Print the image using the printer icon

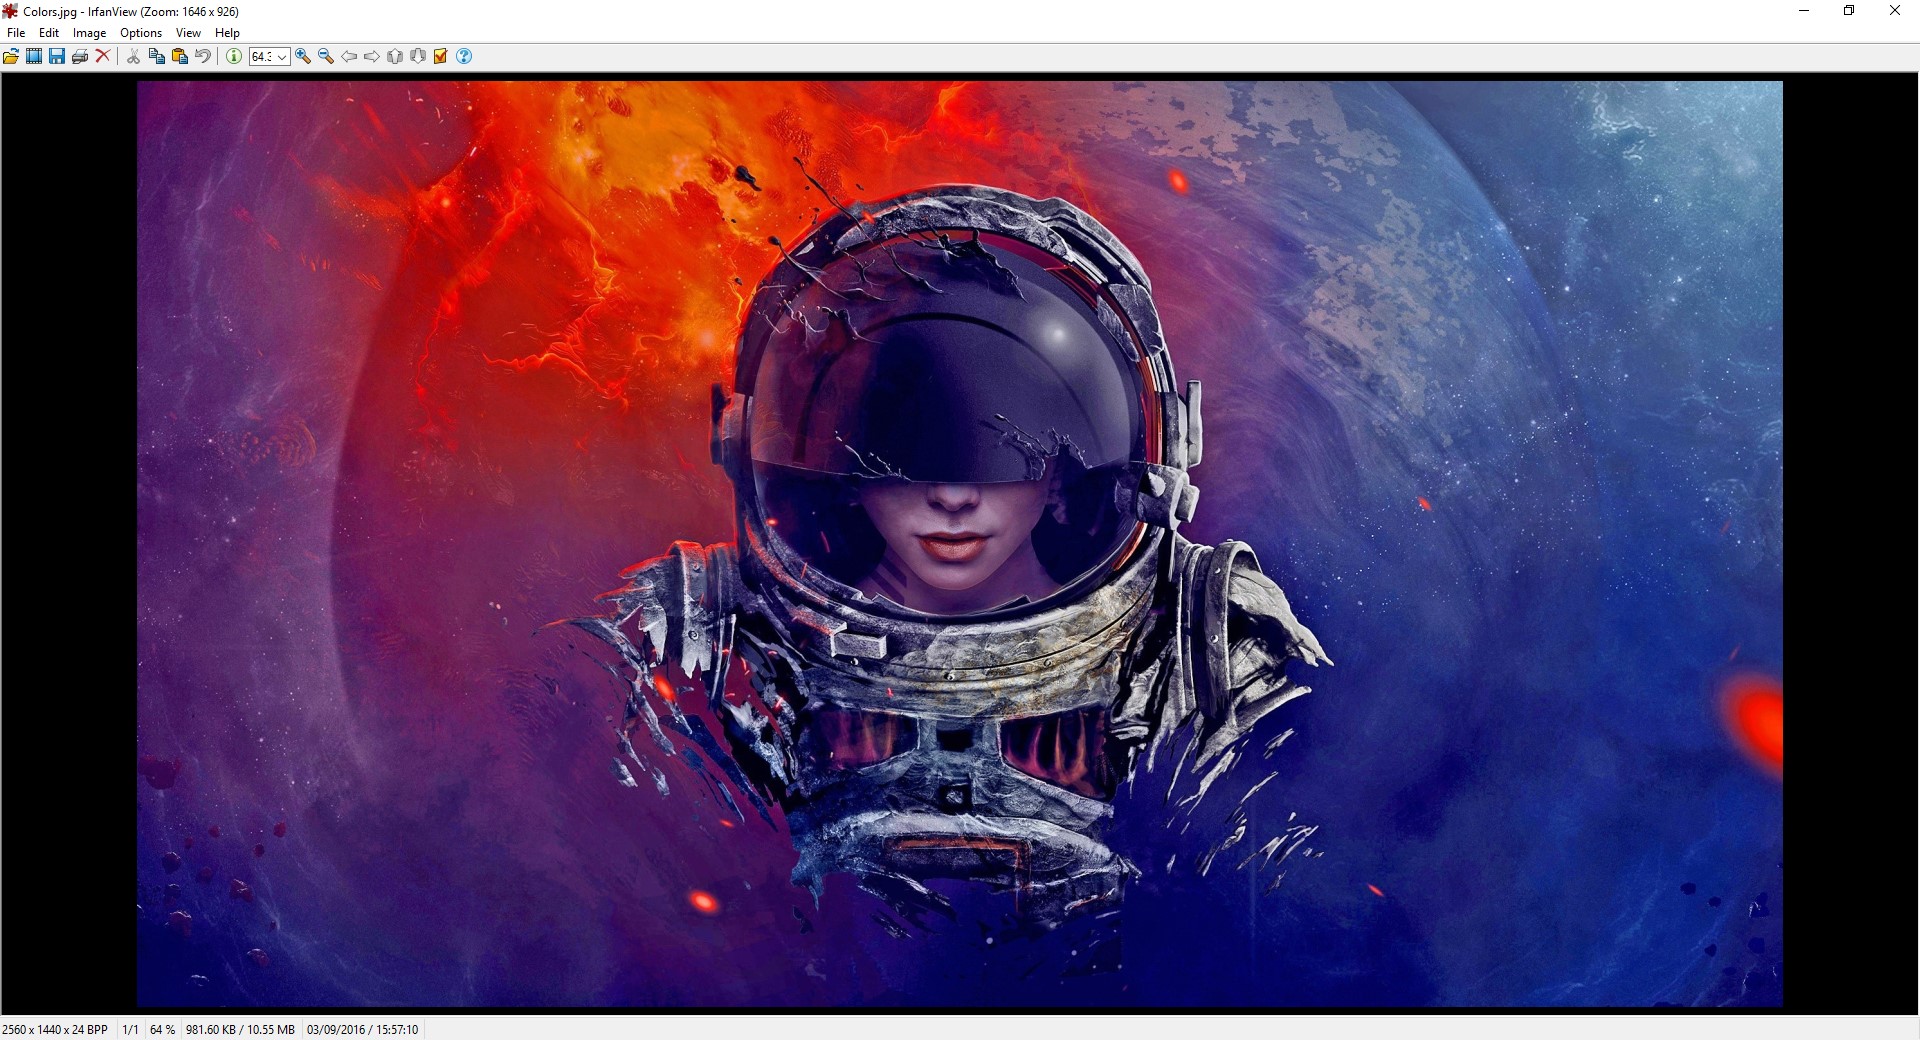[80, 57]
